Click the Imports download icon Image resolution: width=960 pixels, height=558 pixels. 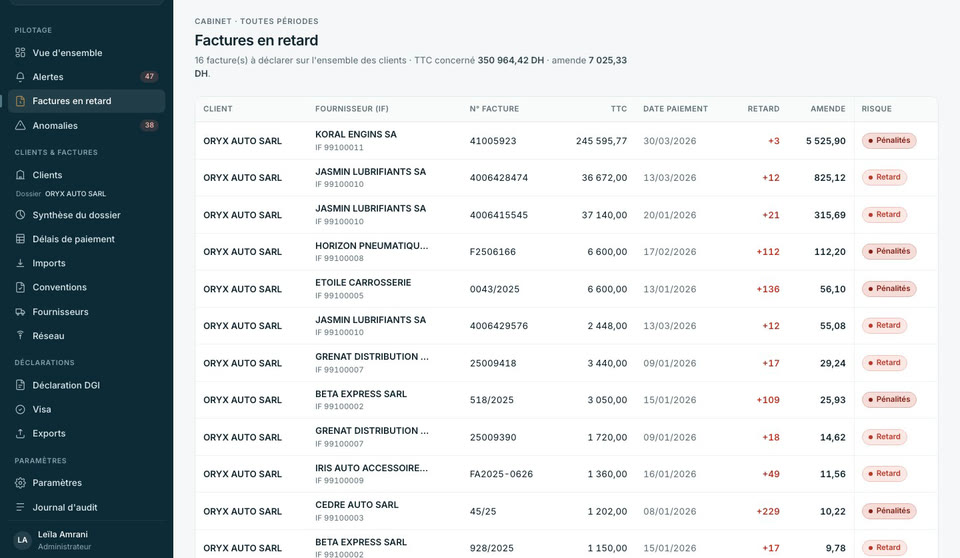coord(20,263)
